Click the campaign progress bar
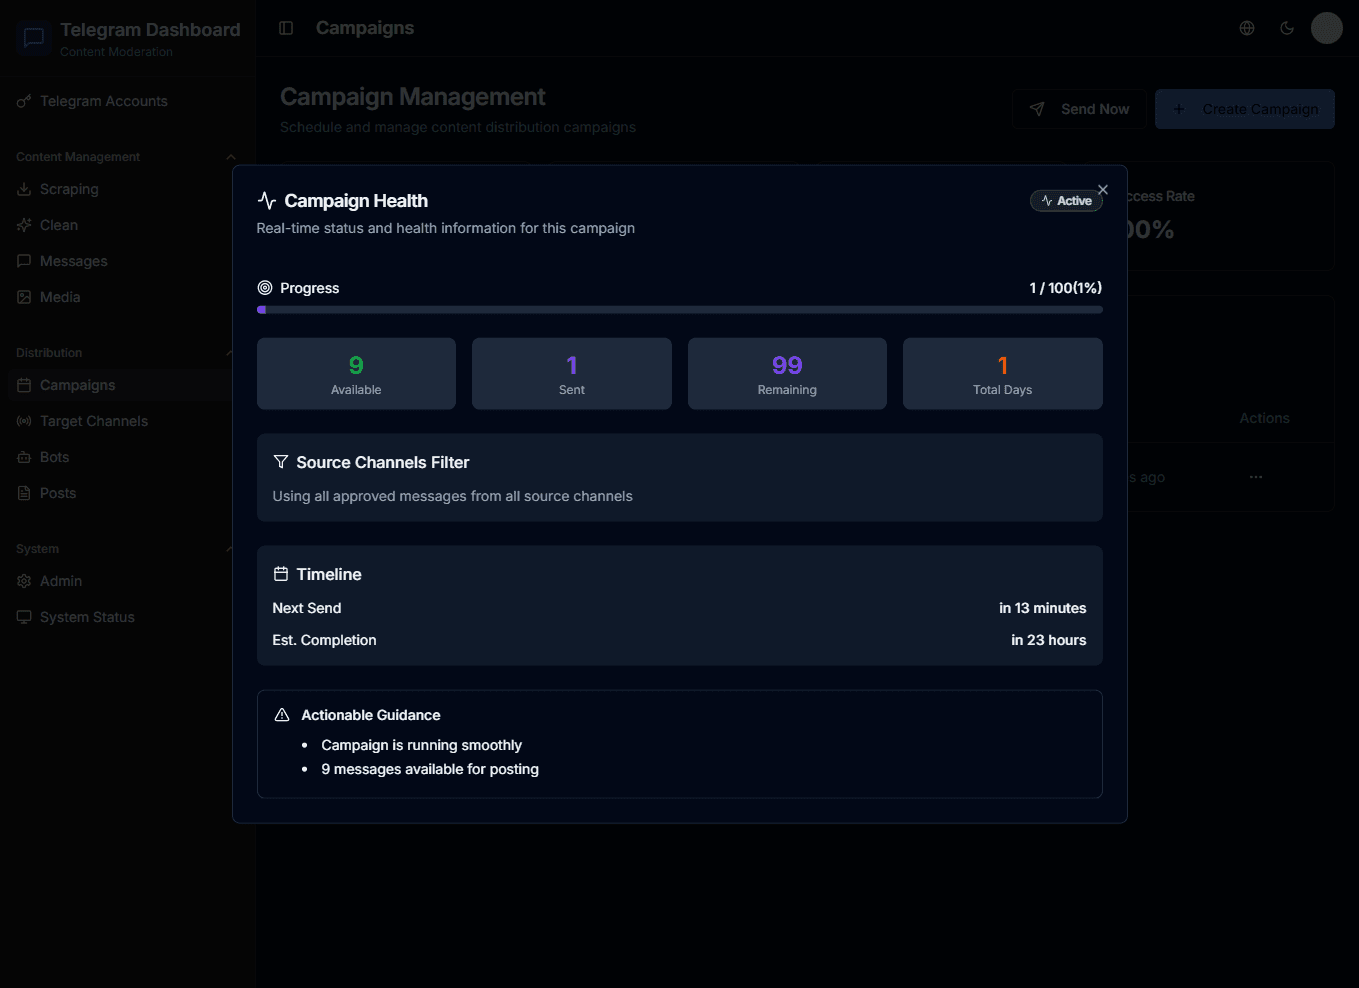 [x=680, y=310]
